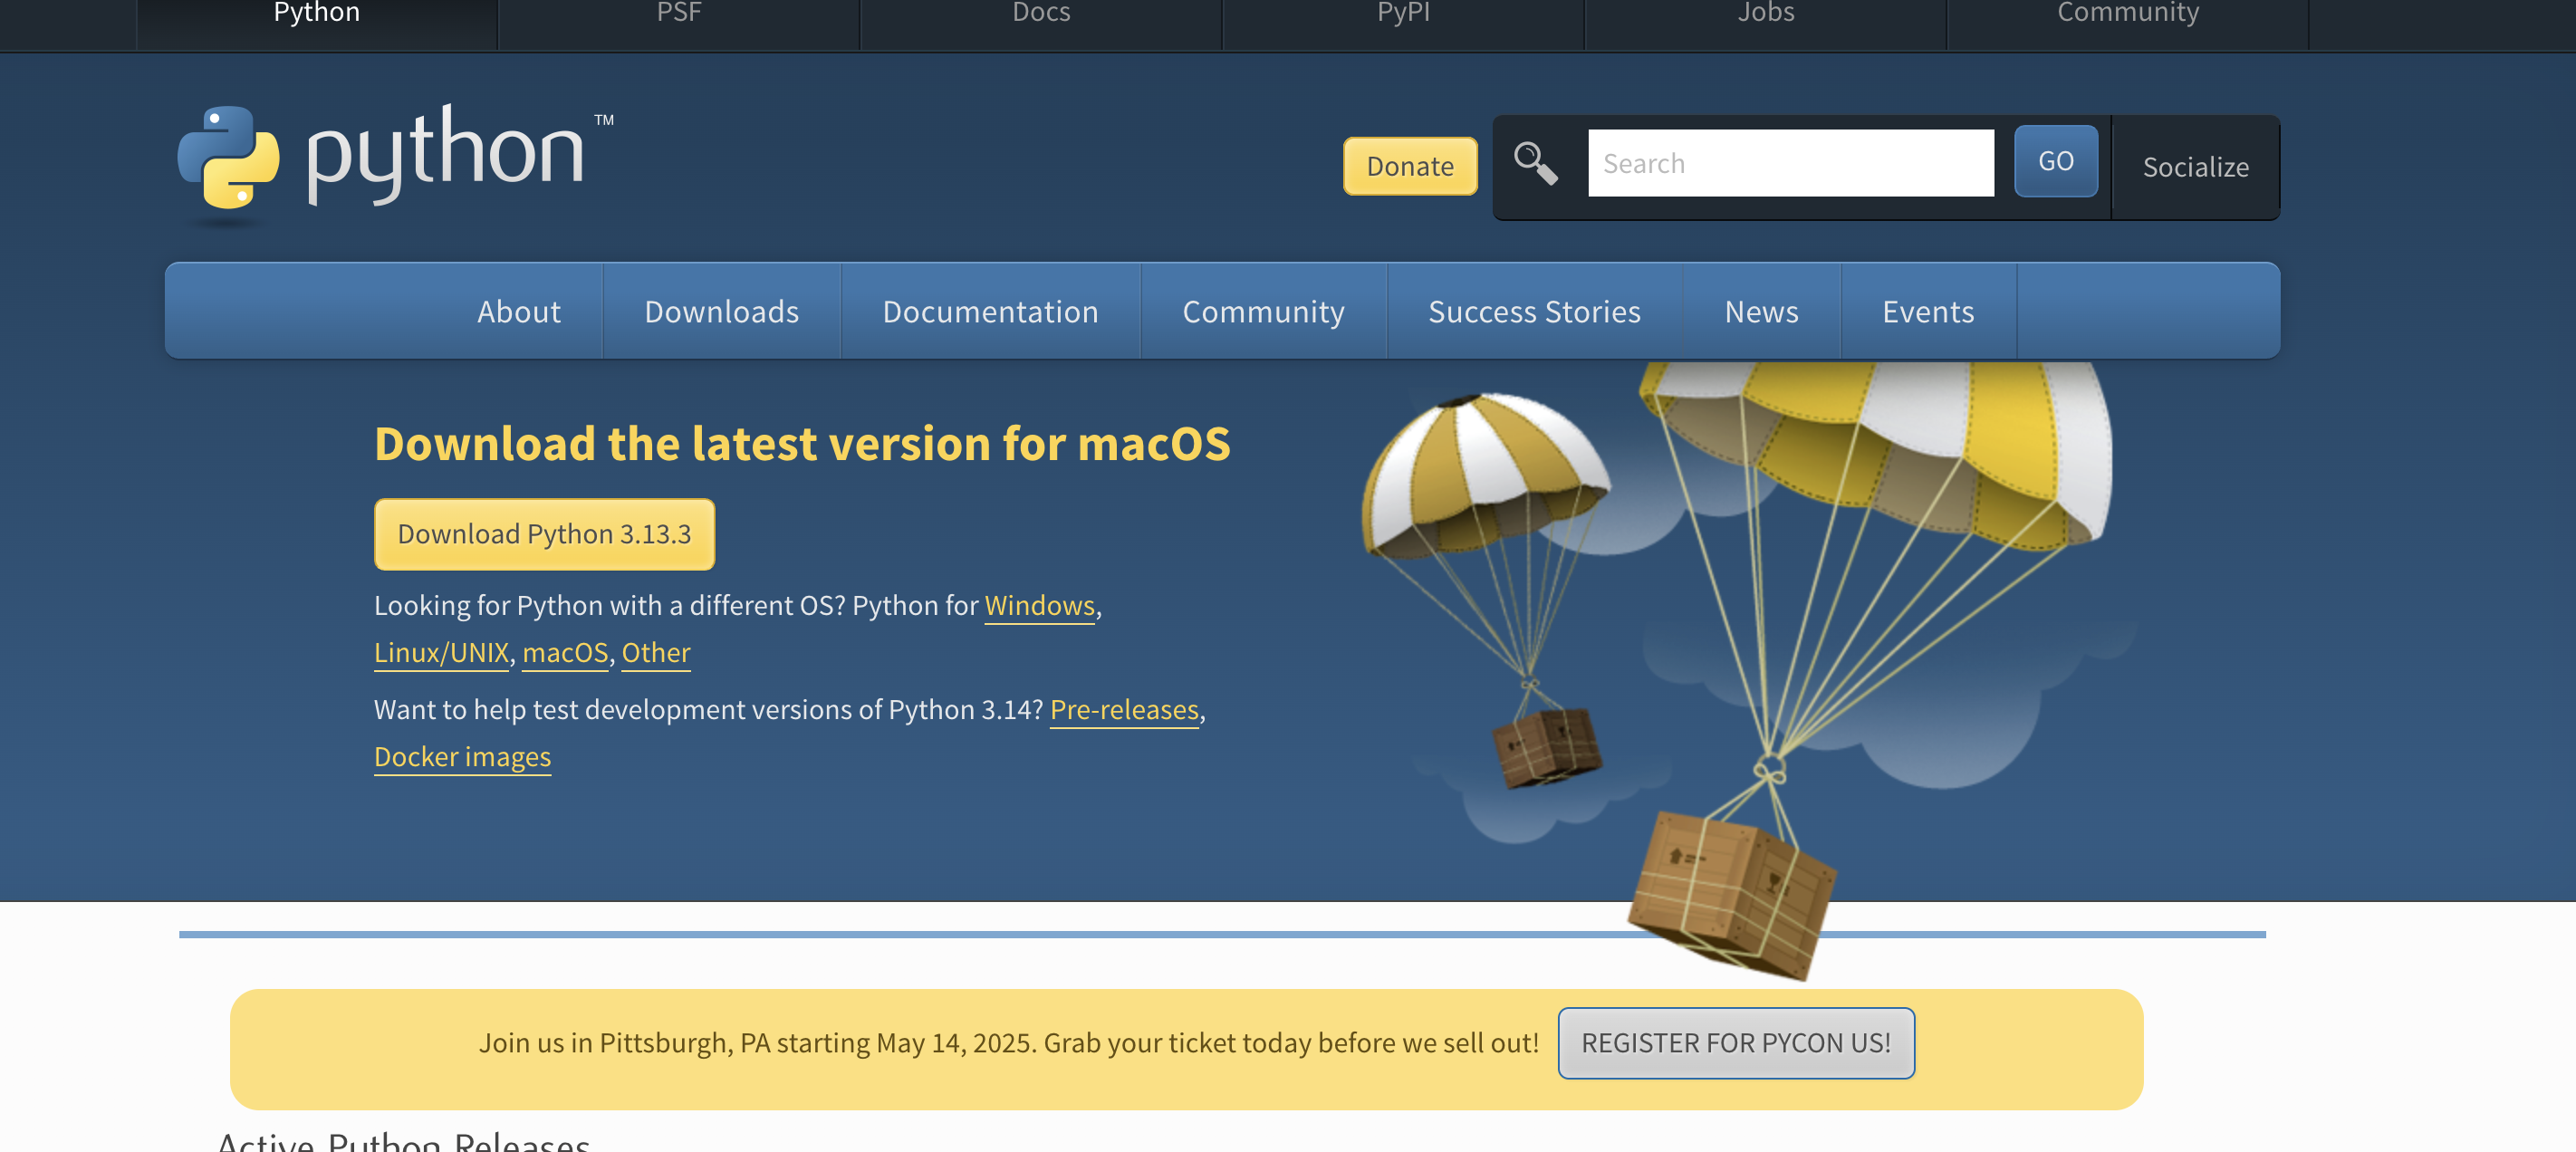
Task: Expand the Socialize menu
Action: click(x=2195, y=167)
